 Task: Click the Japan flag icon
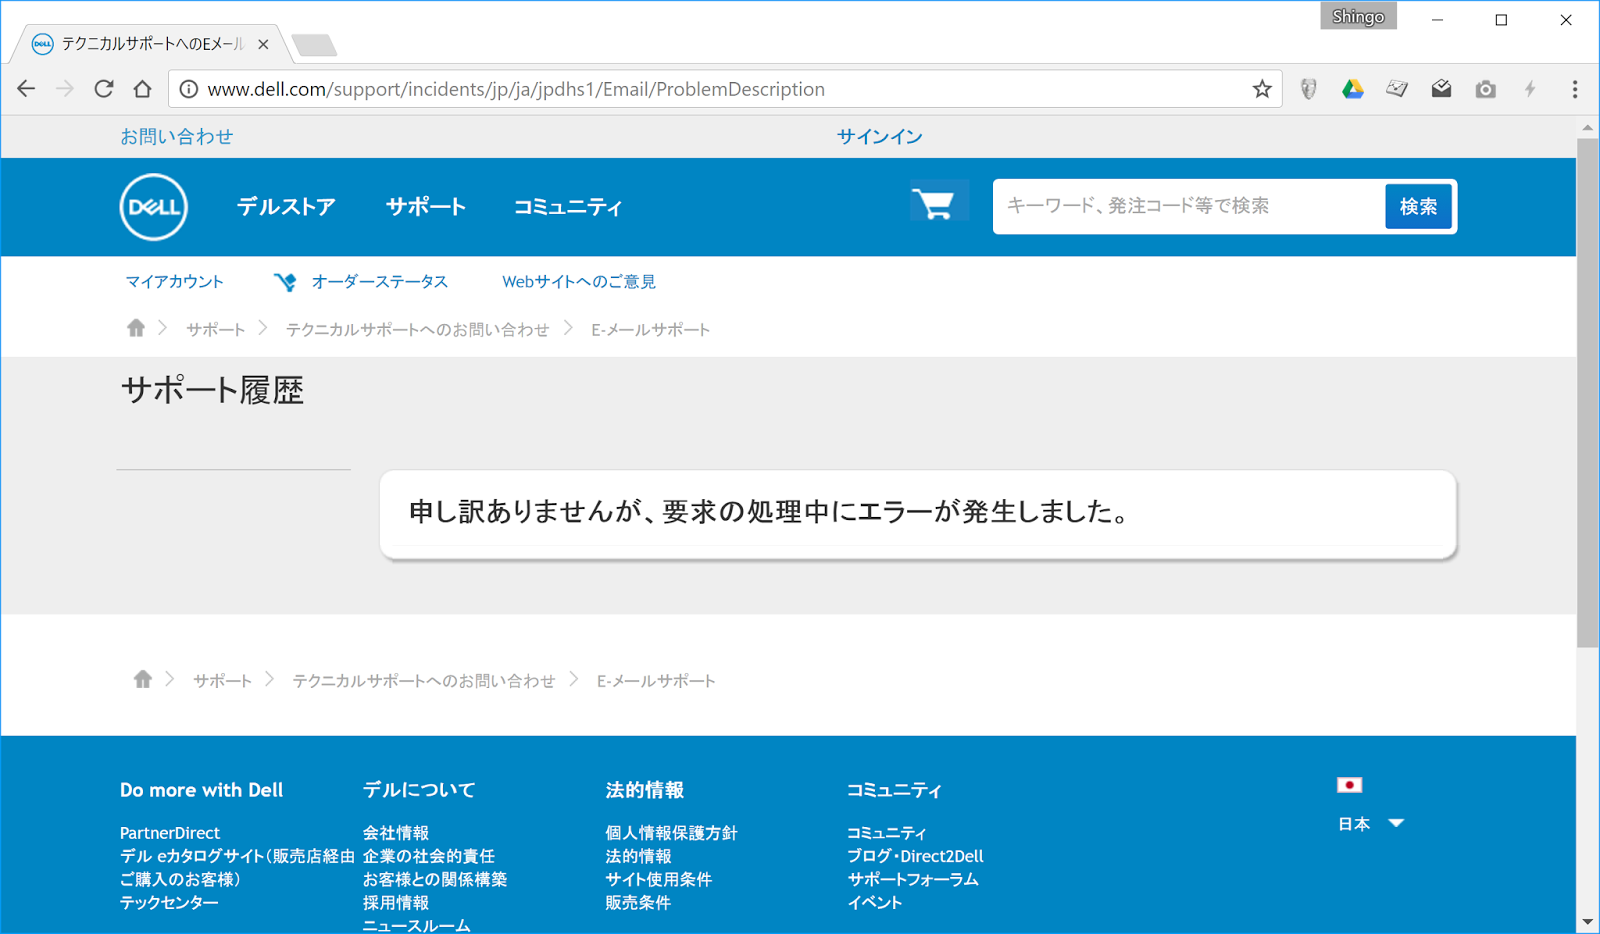(x=1350, y=785)
